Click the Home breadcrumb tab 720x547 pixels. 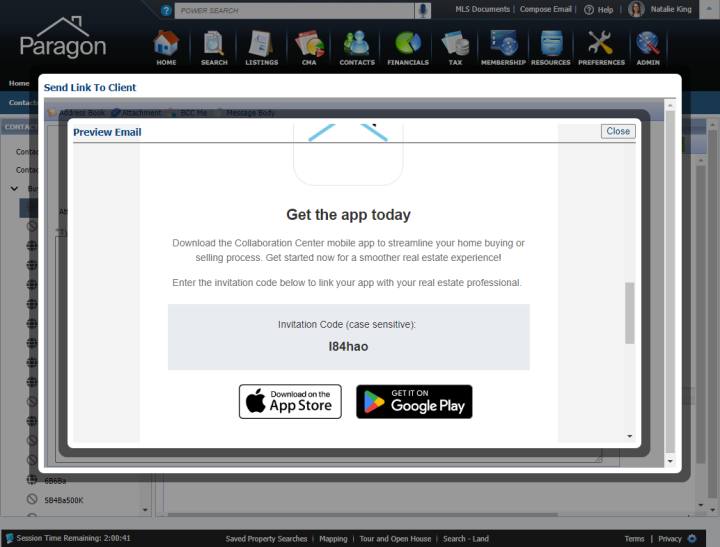coord(19,83)
